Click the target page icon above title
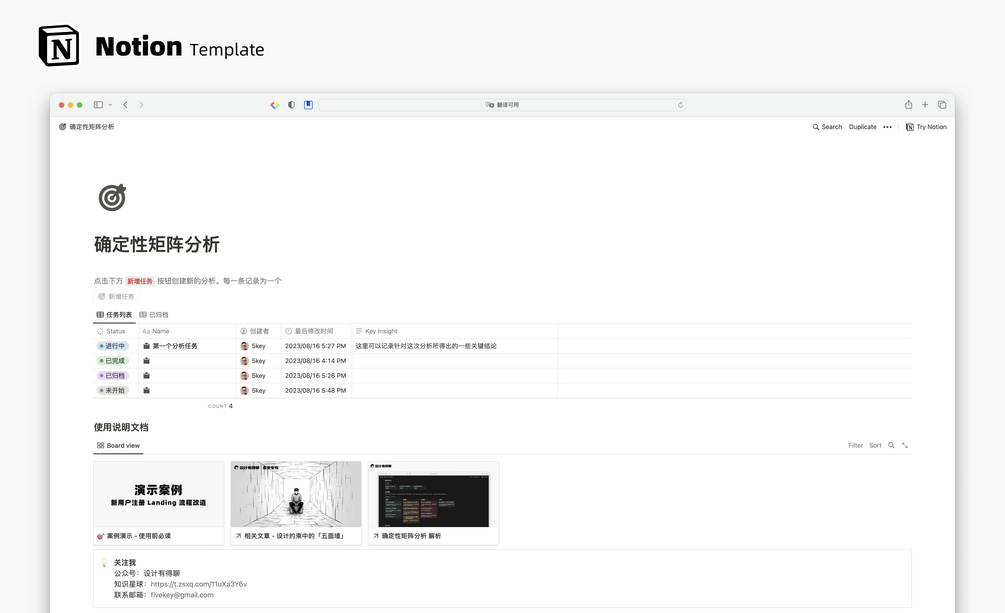 [112, 197]
